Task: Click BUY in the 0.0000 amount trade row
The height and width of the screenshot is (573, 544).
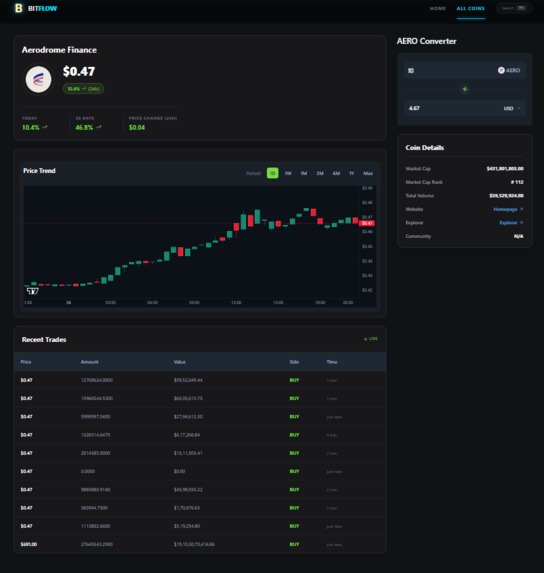Action: pyautogui.click(x=294, y=471)
